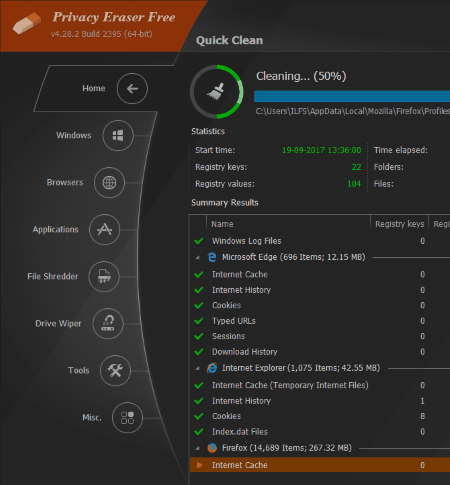Open the Tools wrench icon
The height and width of the screenshot is (485, 450).
pyautogui.click(x=115, y=371)
